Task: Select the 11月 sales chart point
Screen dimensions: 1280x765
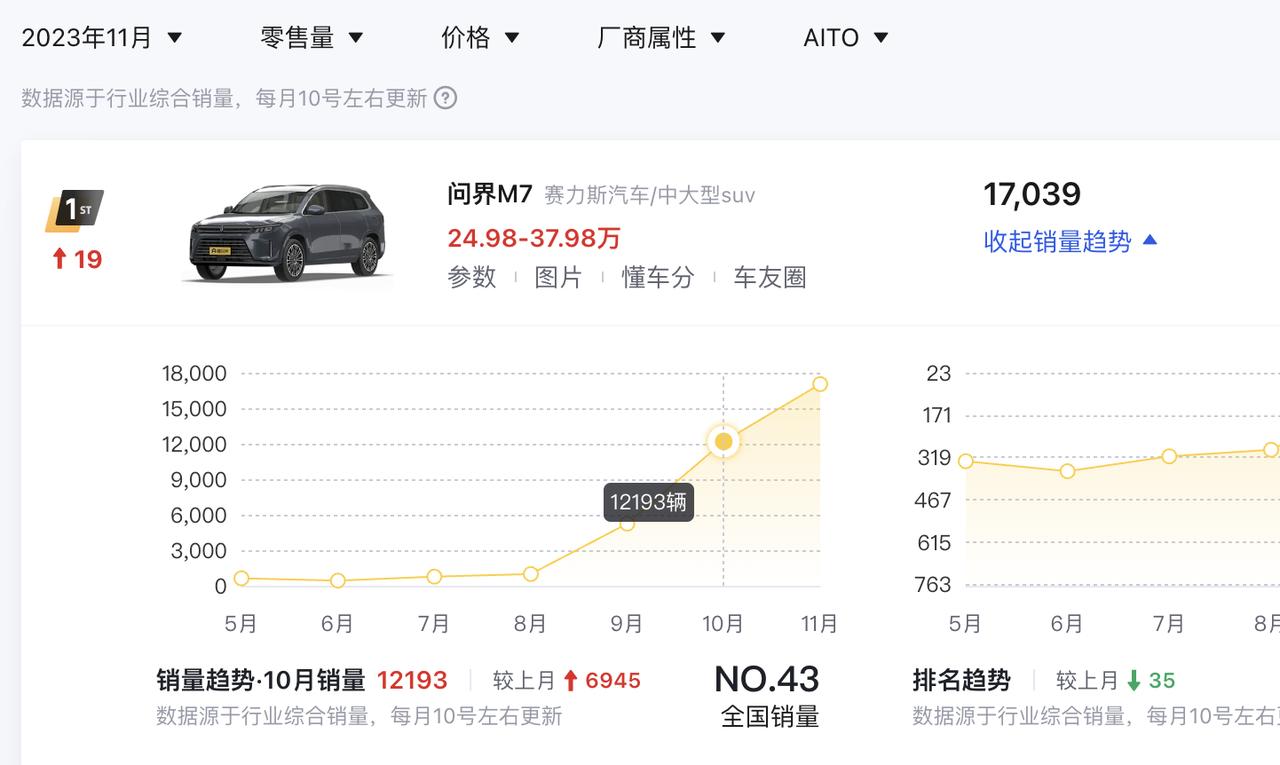Action: tap(820, 384)
